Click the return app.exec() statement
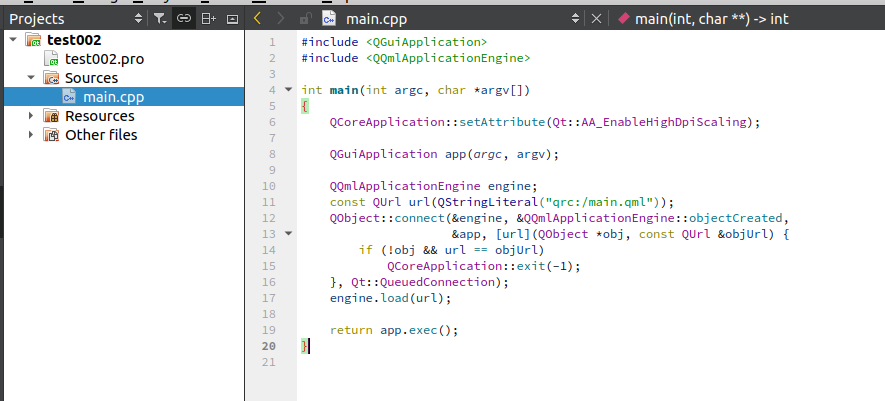 394,330
